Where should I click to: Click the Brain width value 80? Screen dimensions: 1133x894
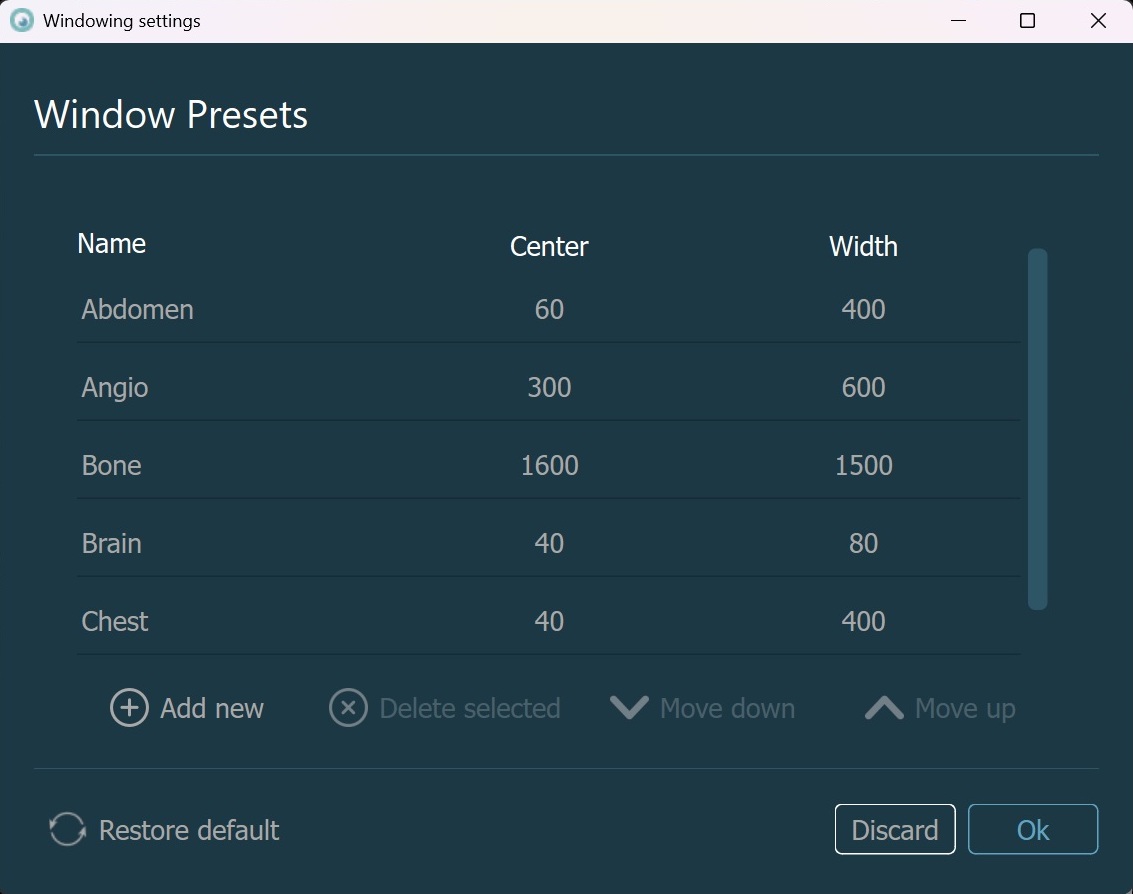coord(863,544)
